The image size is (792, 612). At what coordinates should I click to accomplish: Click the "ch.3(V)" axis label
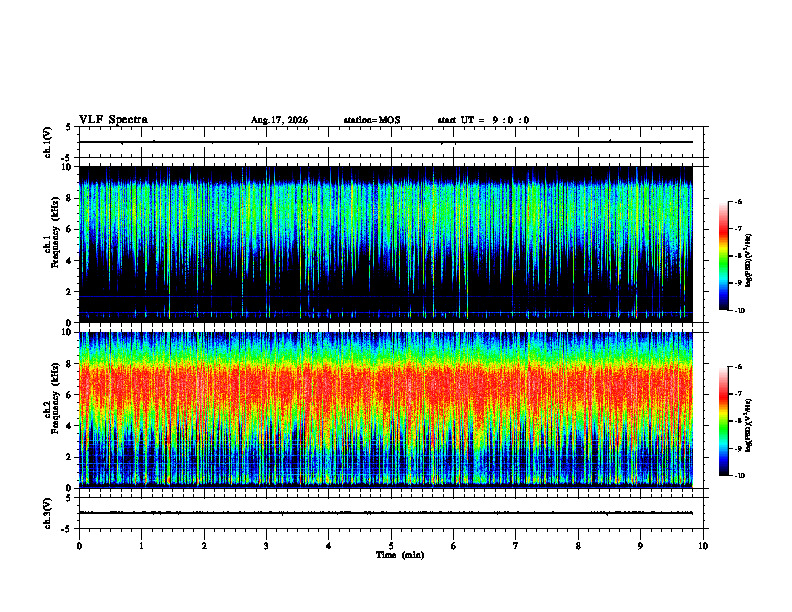point(48,514)
